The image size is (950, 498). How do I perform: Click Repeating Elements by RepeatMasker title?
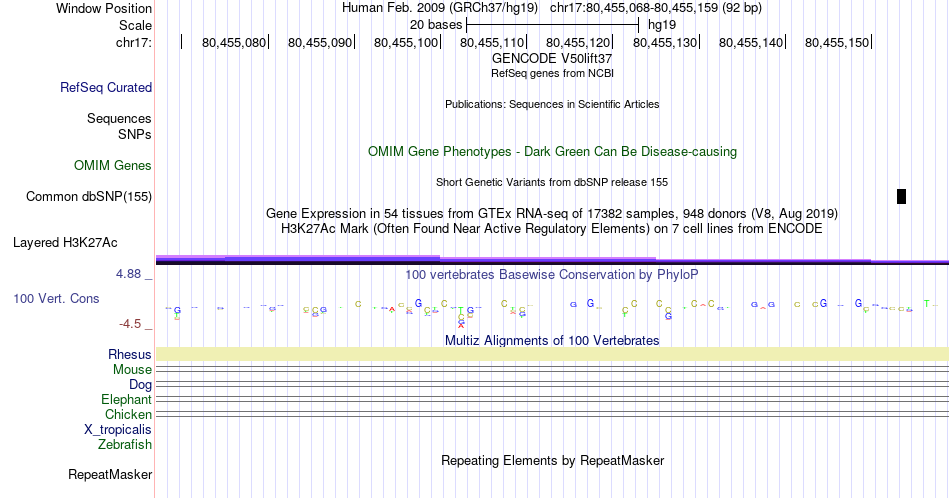pos(552,460)
